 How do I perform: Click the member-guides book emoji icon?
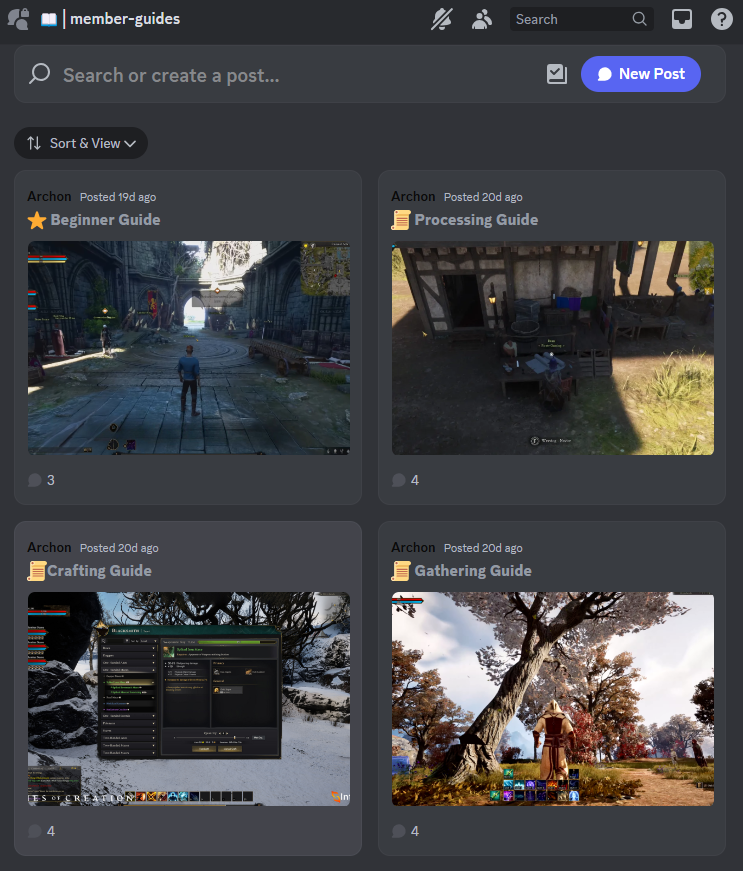tap(49, 19)
